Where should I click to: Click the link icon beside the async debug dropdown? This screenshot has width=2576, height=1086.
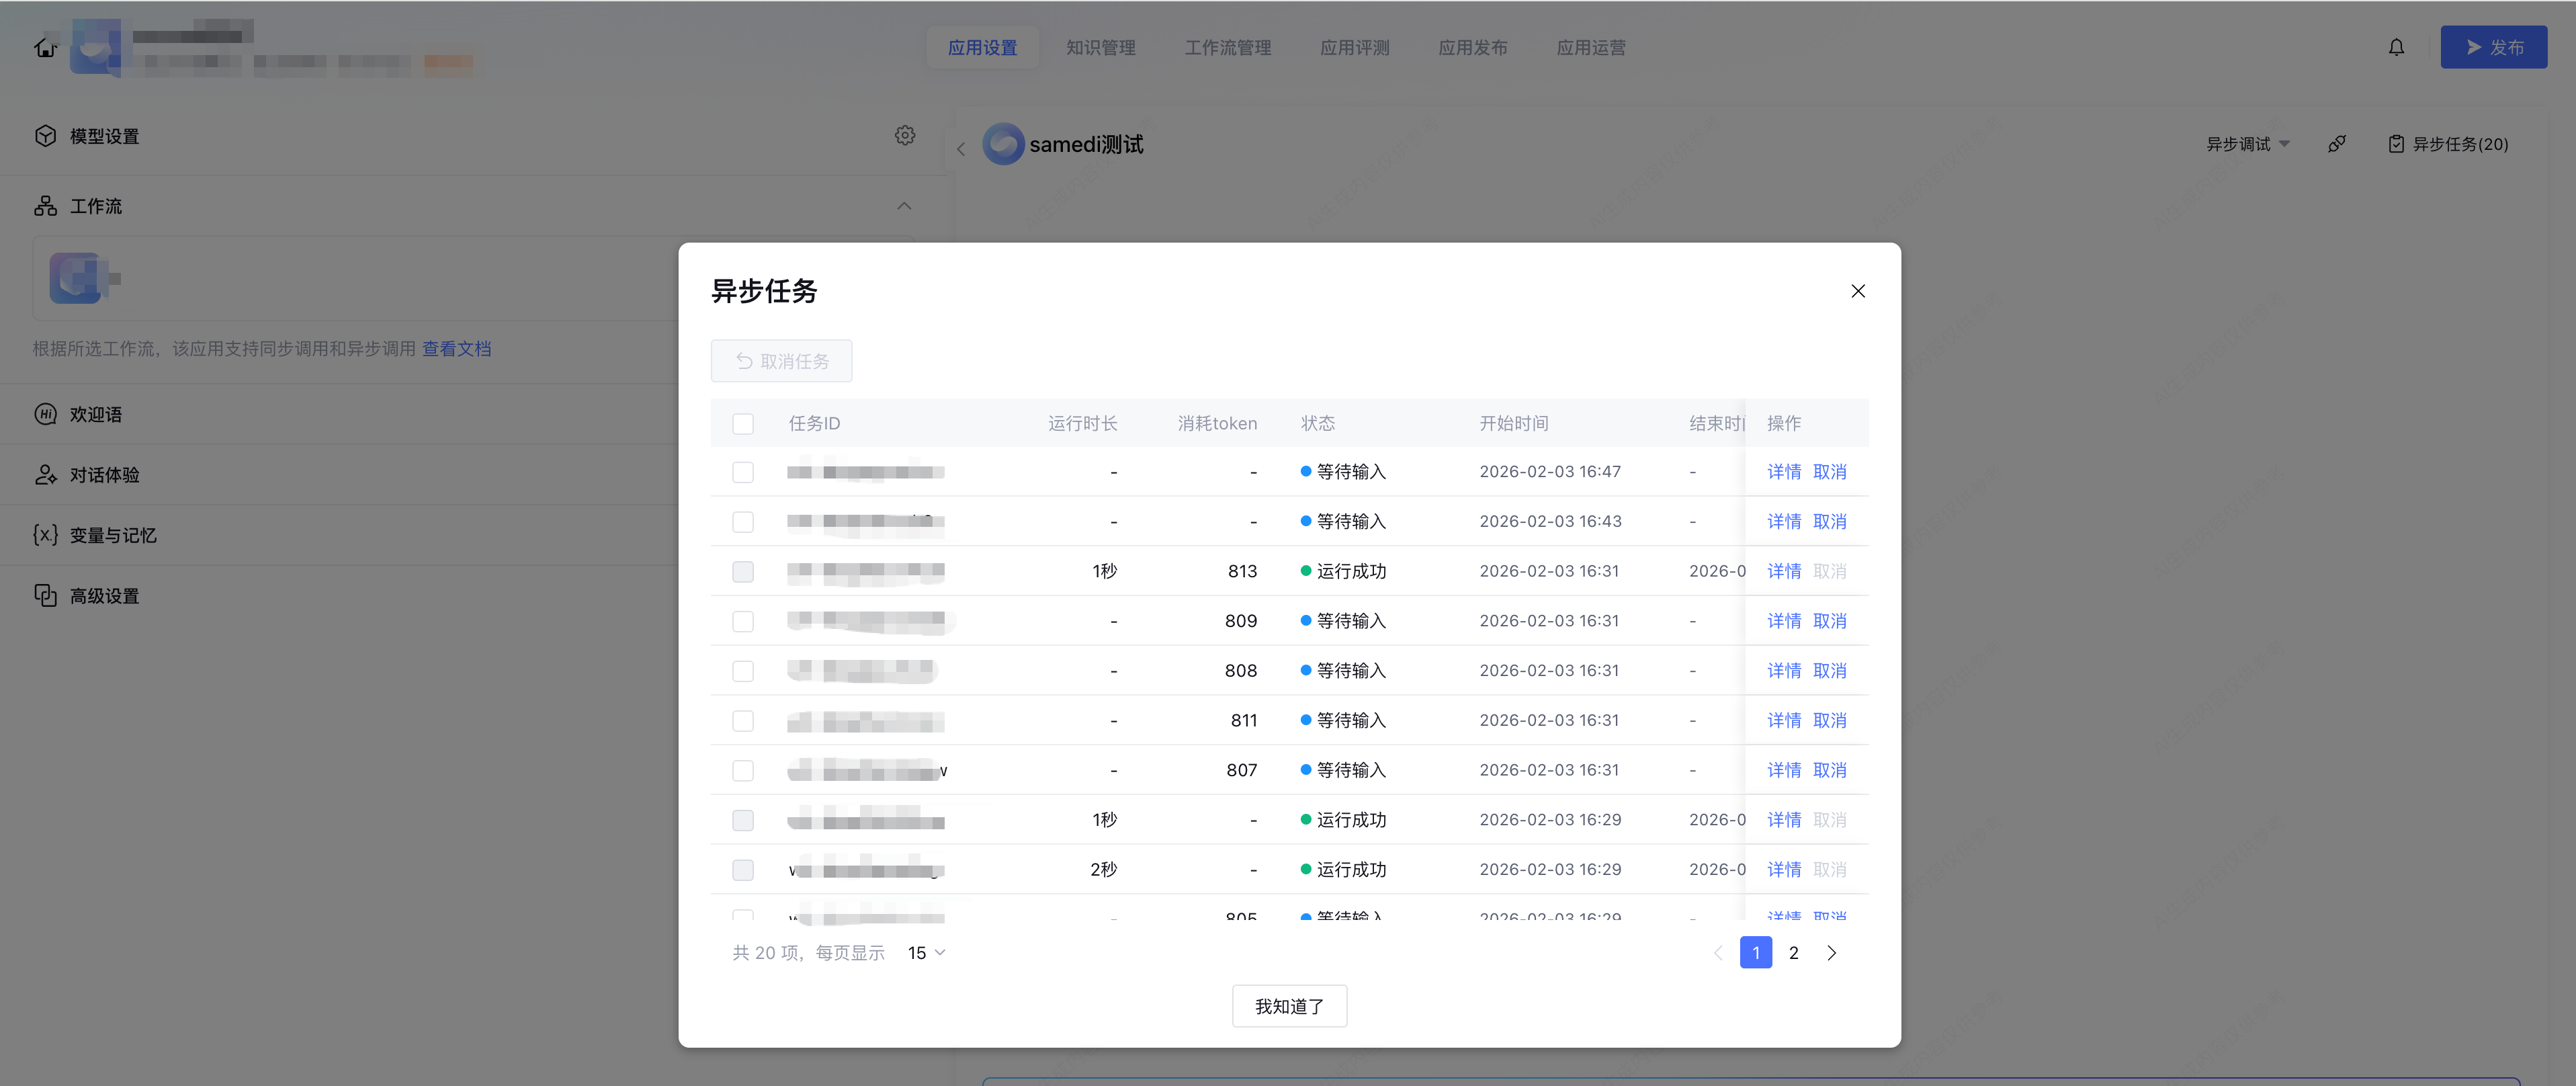point(2337,144)
